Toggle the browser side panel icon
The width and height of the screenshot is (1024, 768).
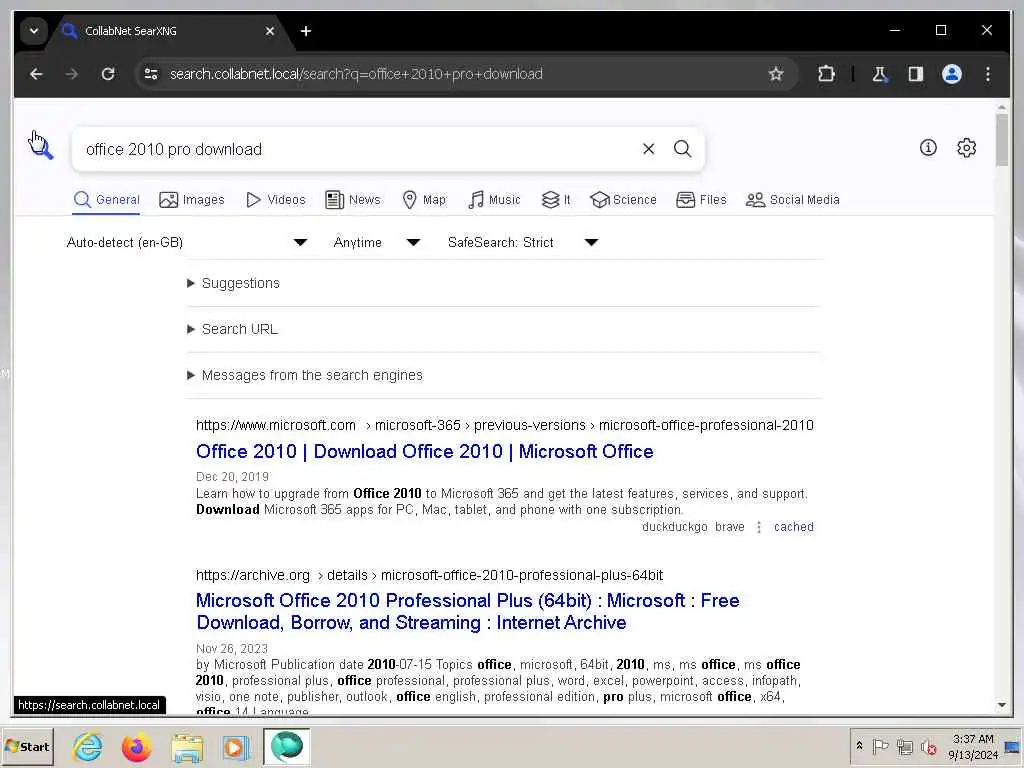[x=916, y=74]
